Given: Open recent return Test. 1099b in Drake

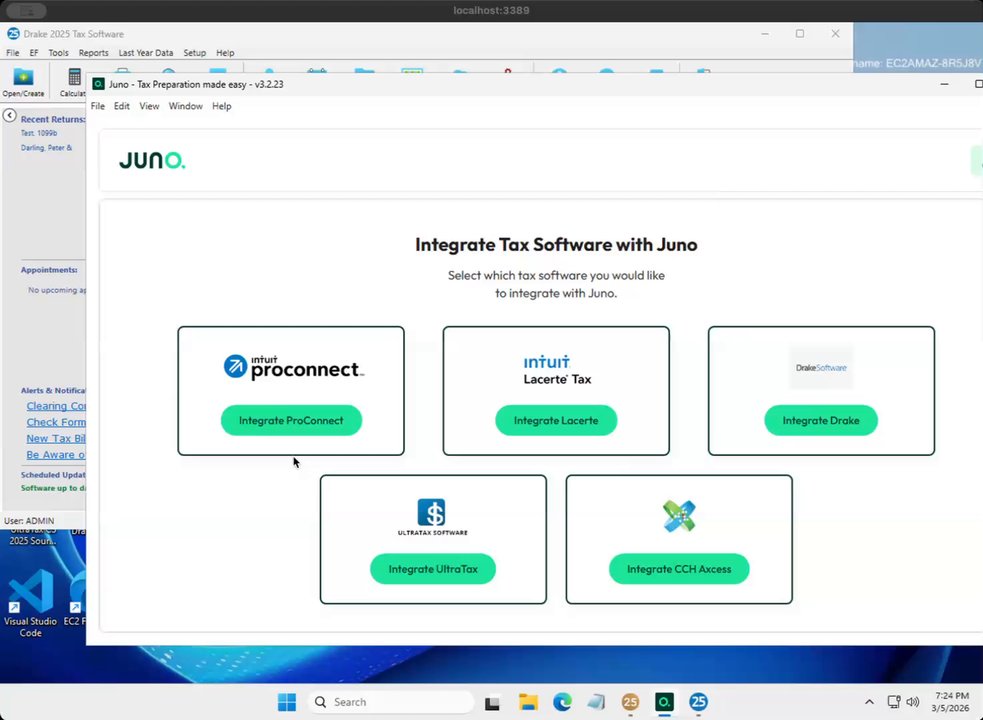Looking at the screenshot, I should pos(39,133).
